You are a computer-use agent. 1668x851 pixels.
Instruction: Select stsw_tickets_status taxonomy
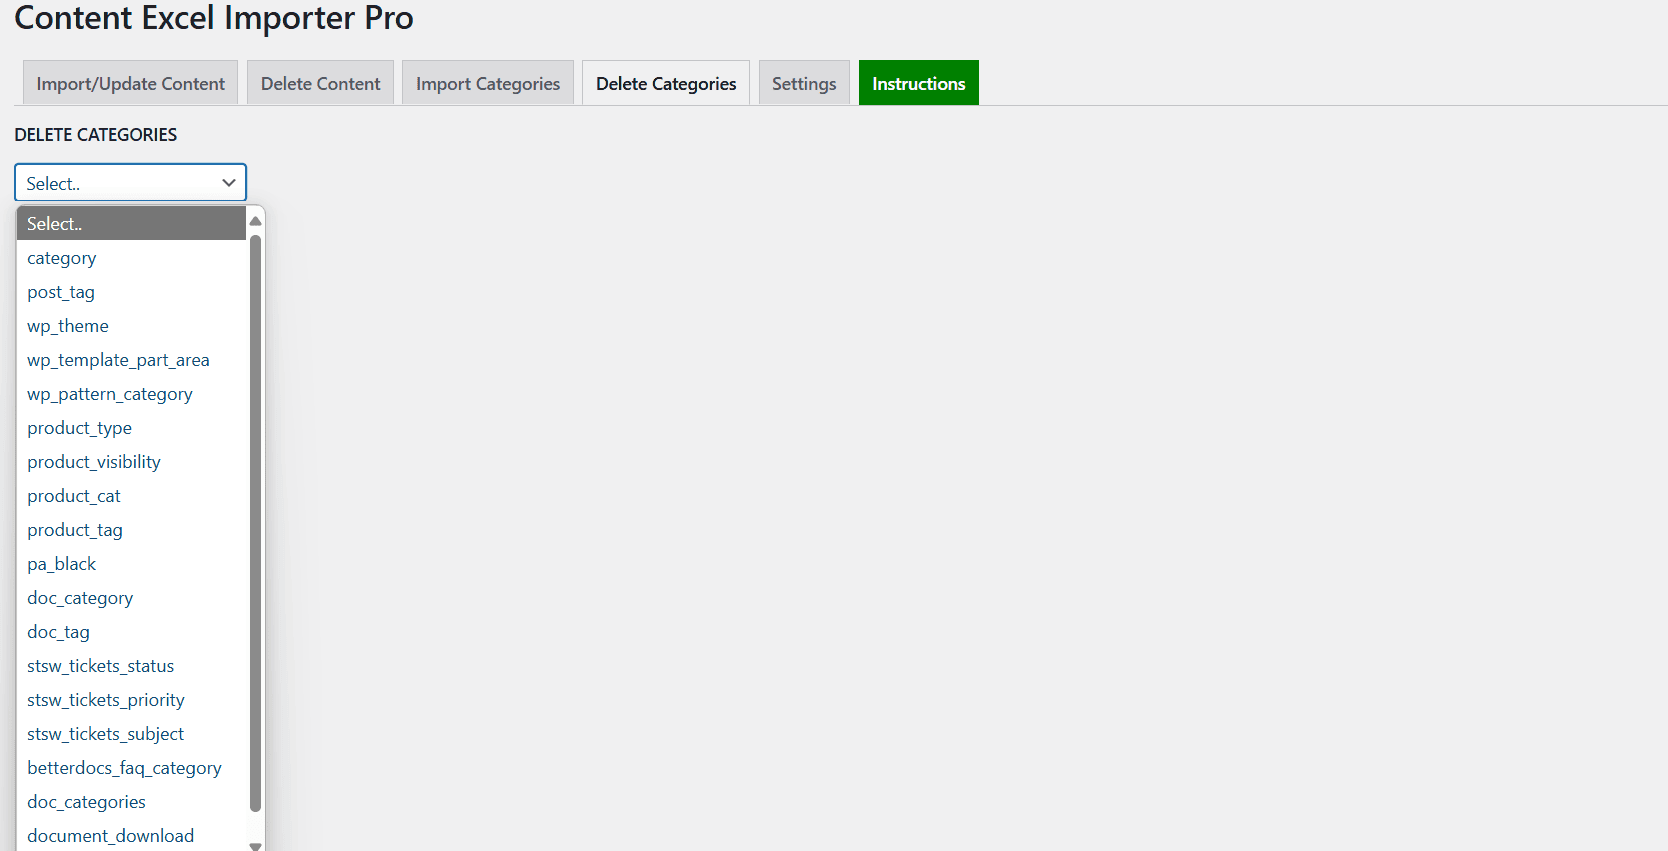coord(131,666)
